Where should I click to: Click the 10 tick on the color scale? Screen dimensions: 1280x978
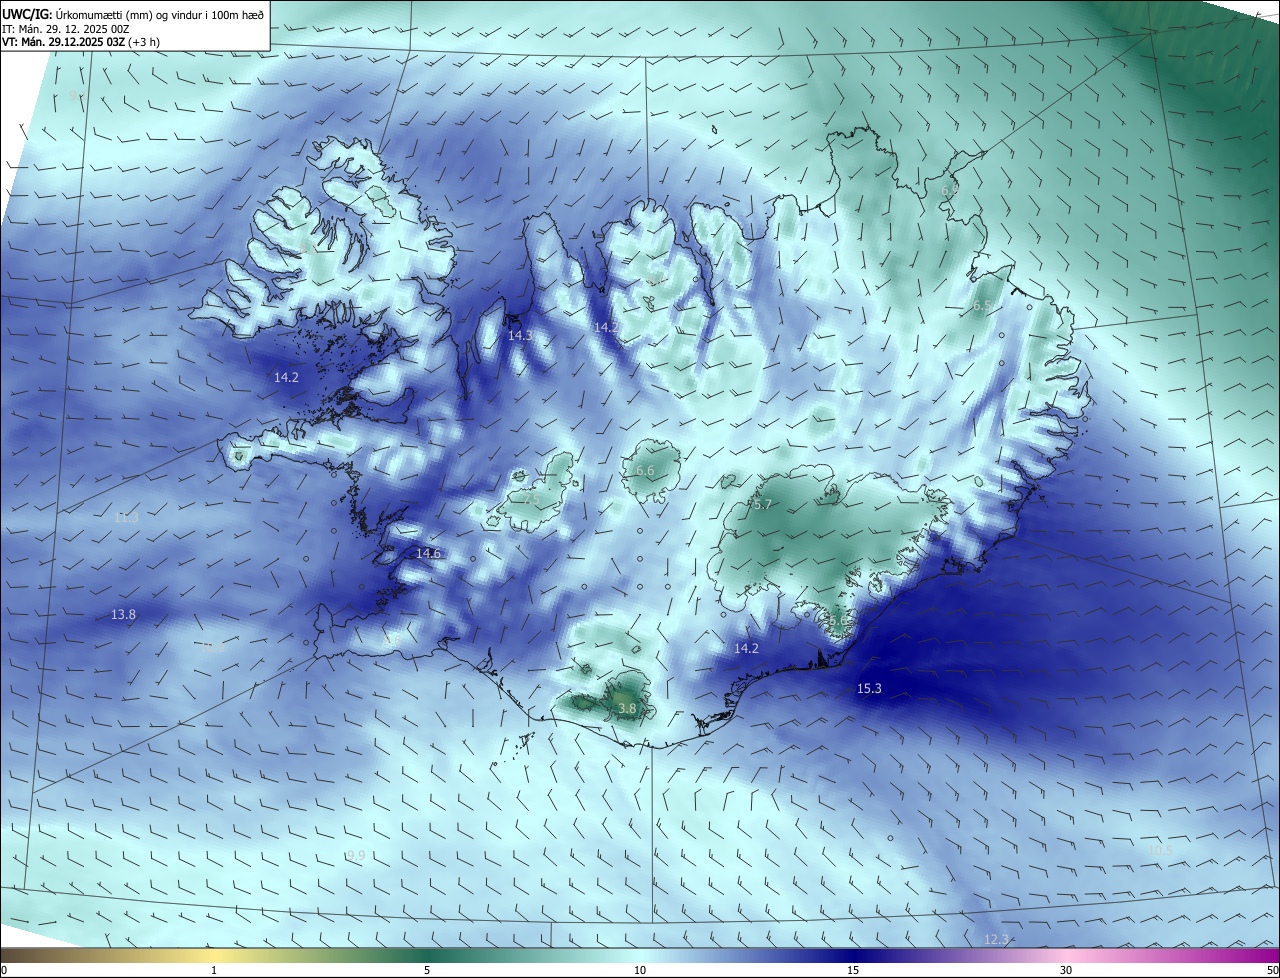click(x=640, y=970)
